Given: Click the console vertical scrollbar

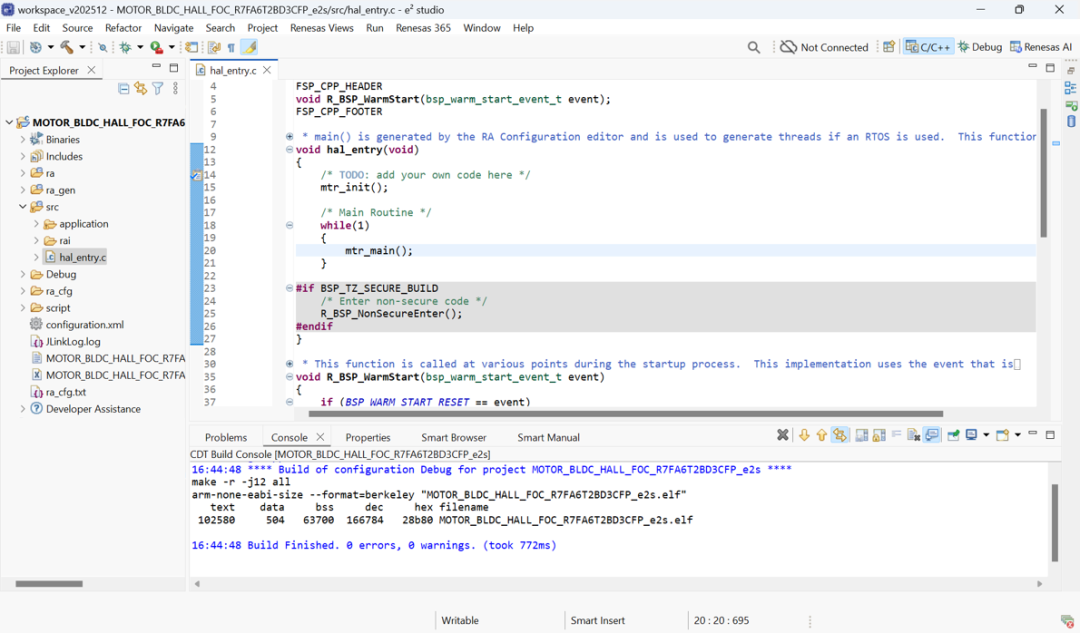Looking at the screenshot, I should coord(1055,522).
